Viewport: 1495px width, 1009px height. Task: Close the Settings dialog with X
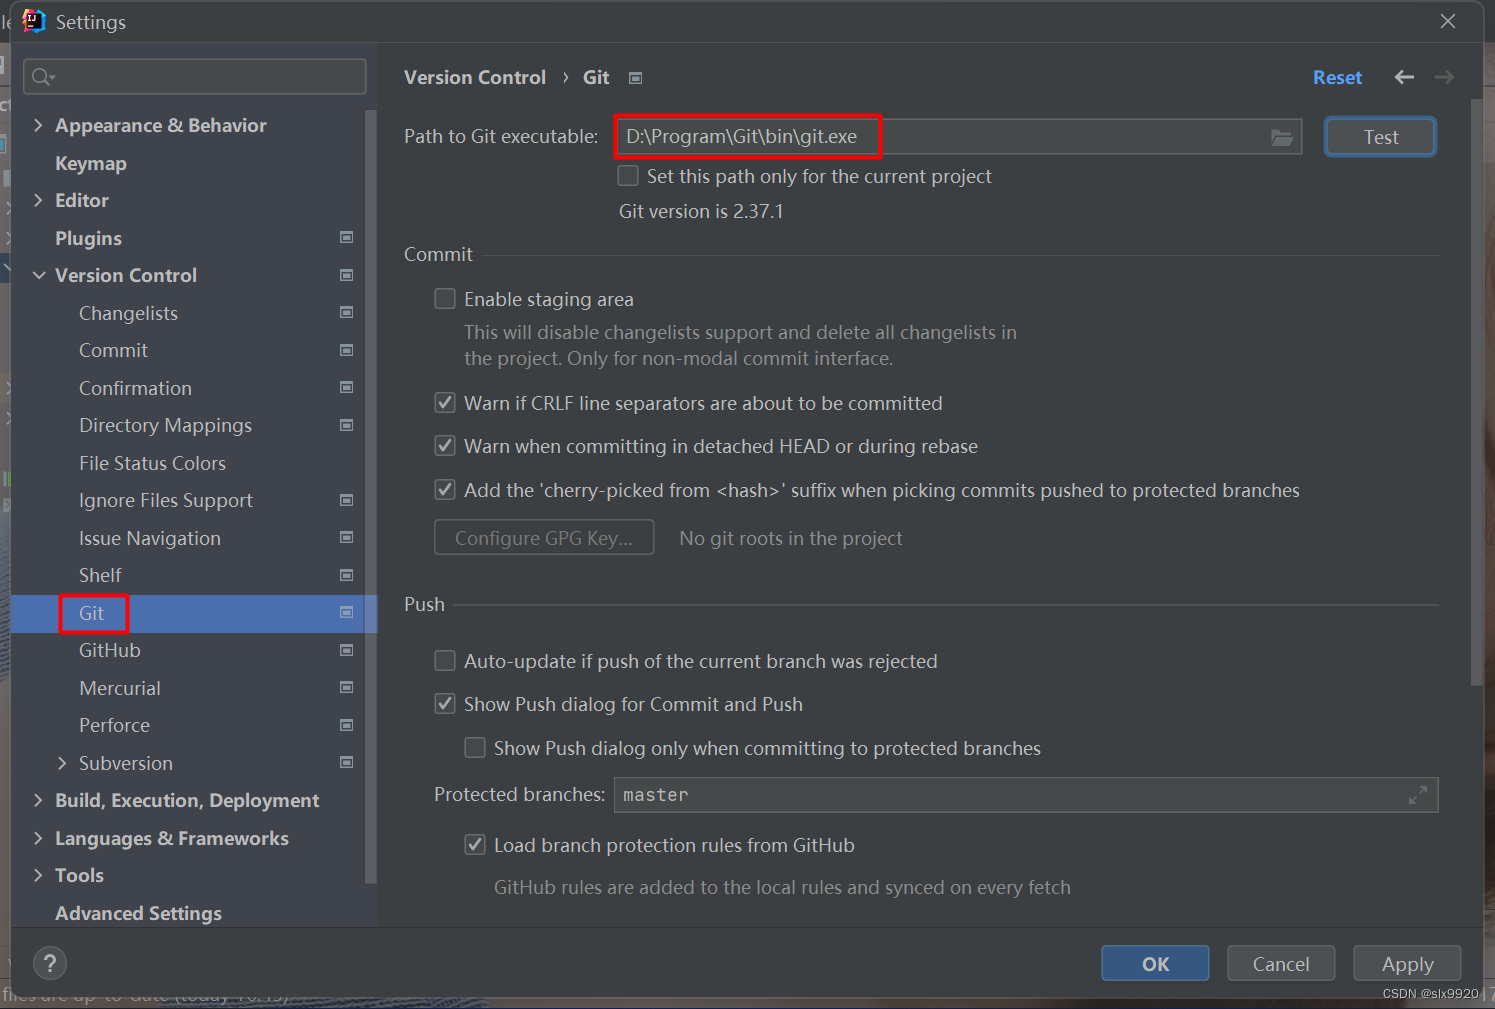point(1448,21)
